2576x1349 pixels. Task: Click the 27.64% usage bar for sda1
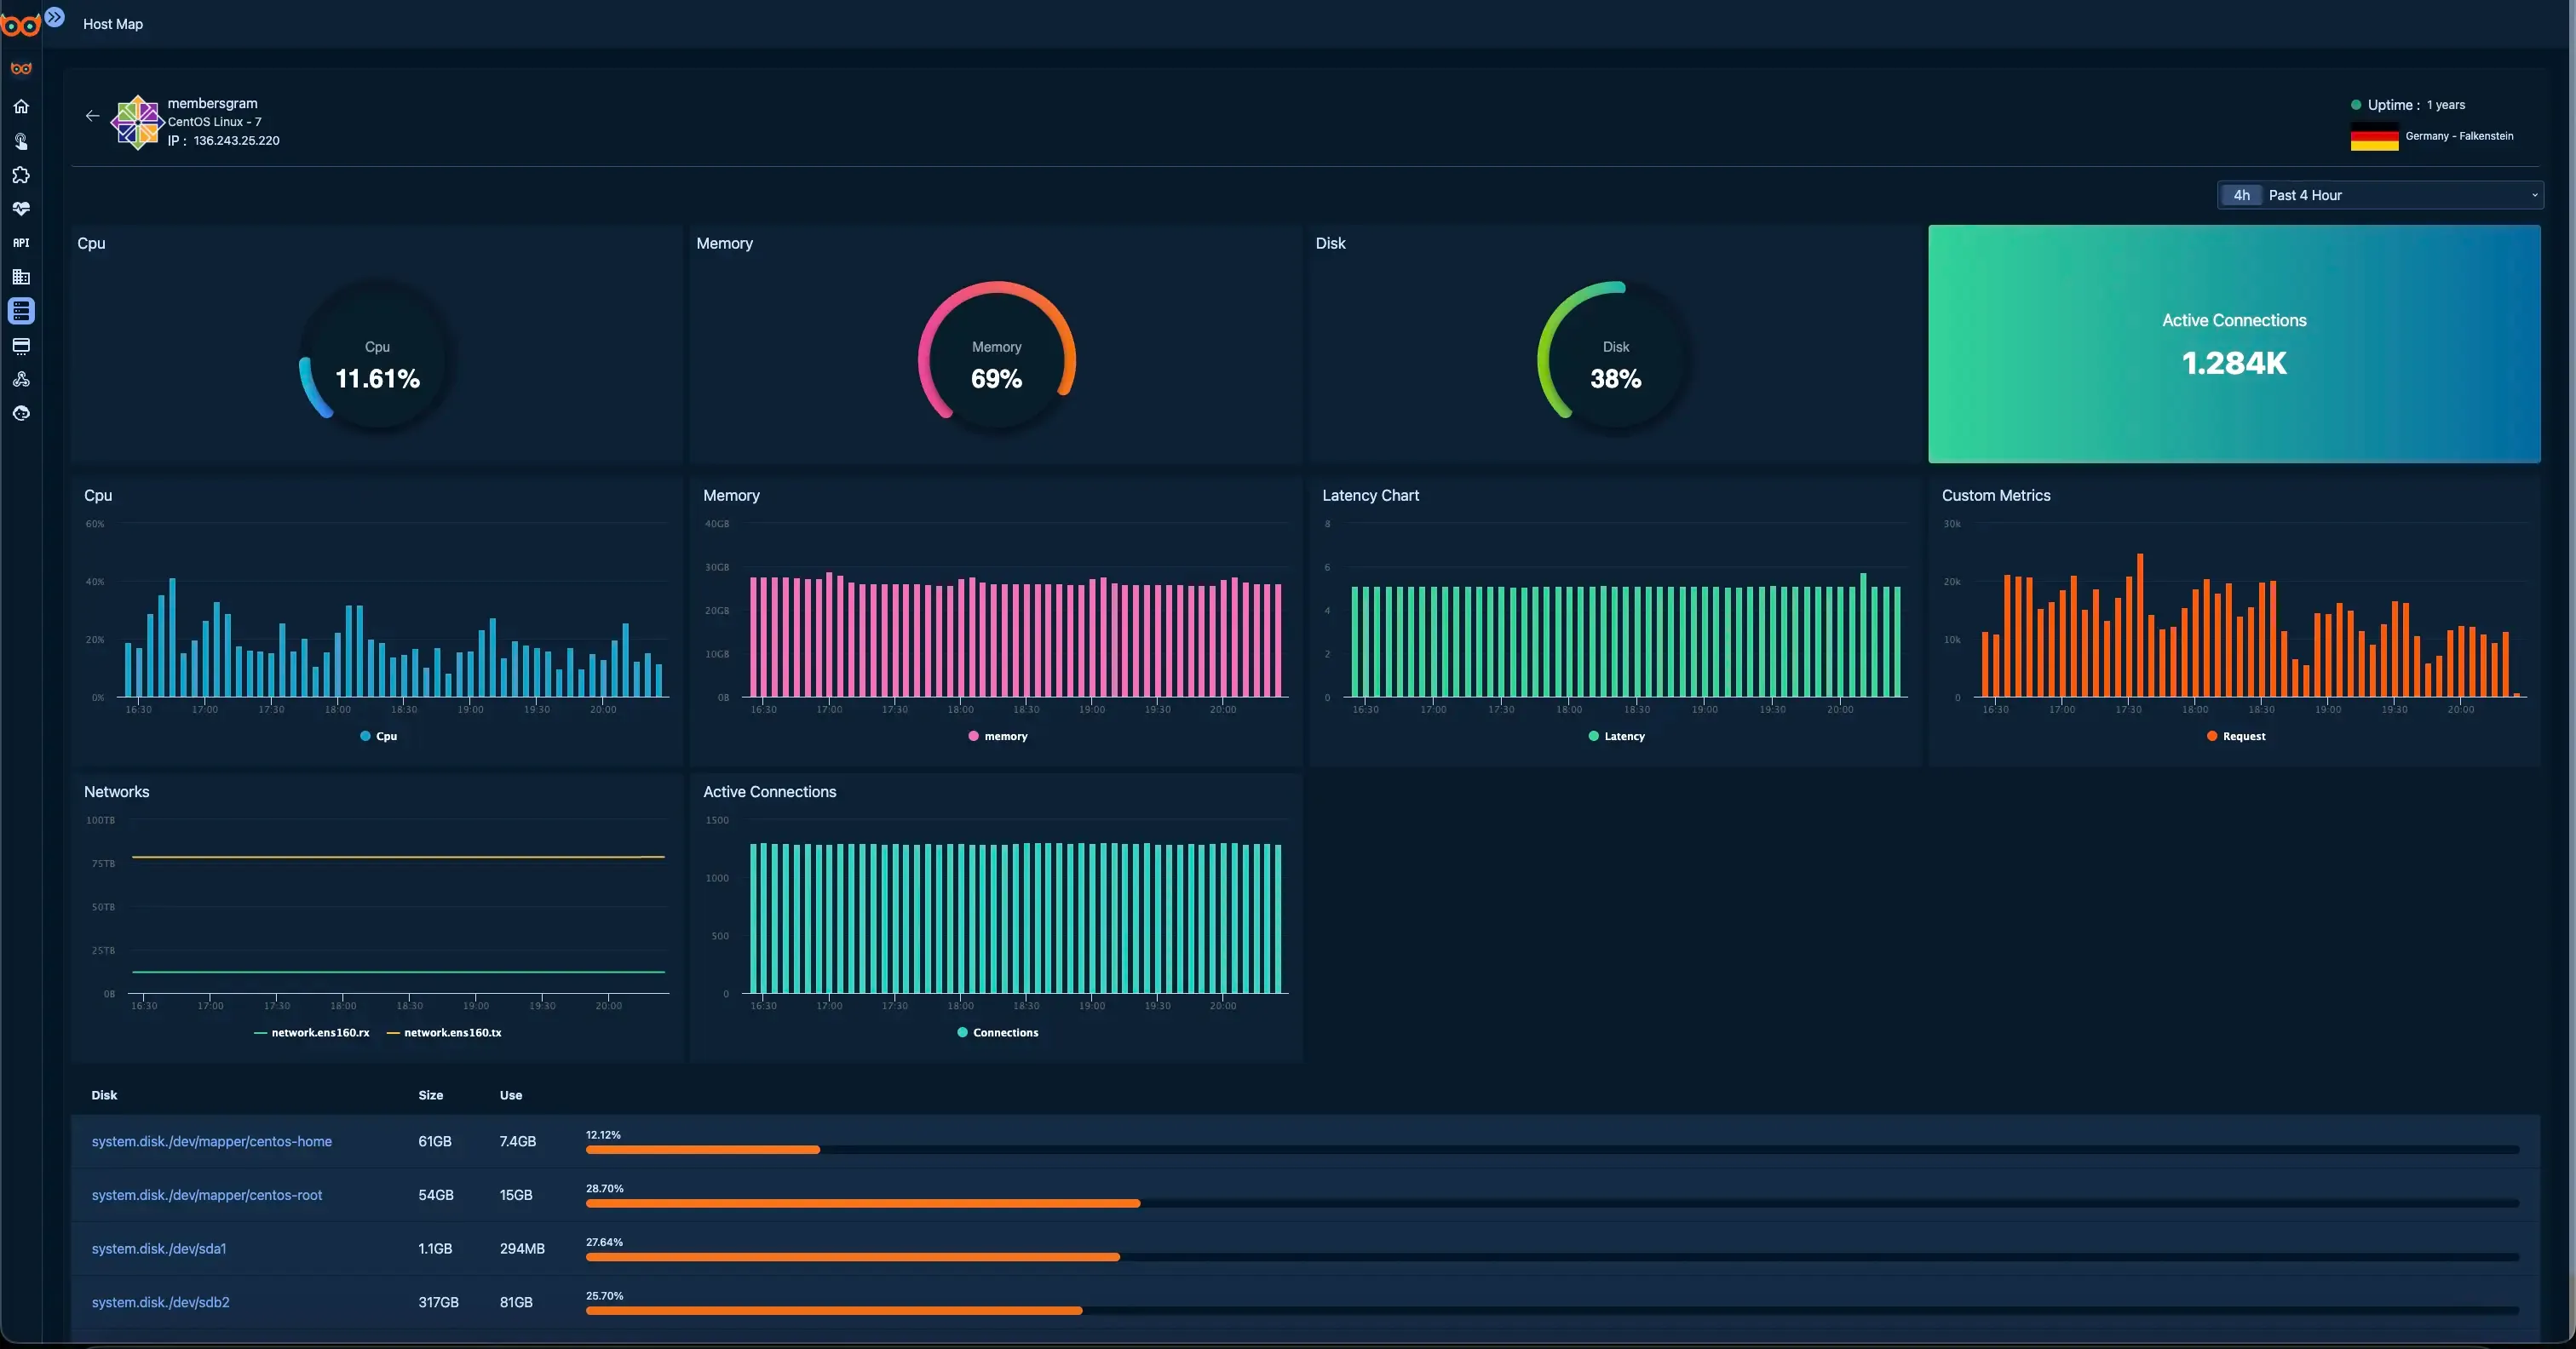[1552, 1257]
